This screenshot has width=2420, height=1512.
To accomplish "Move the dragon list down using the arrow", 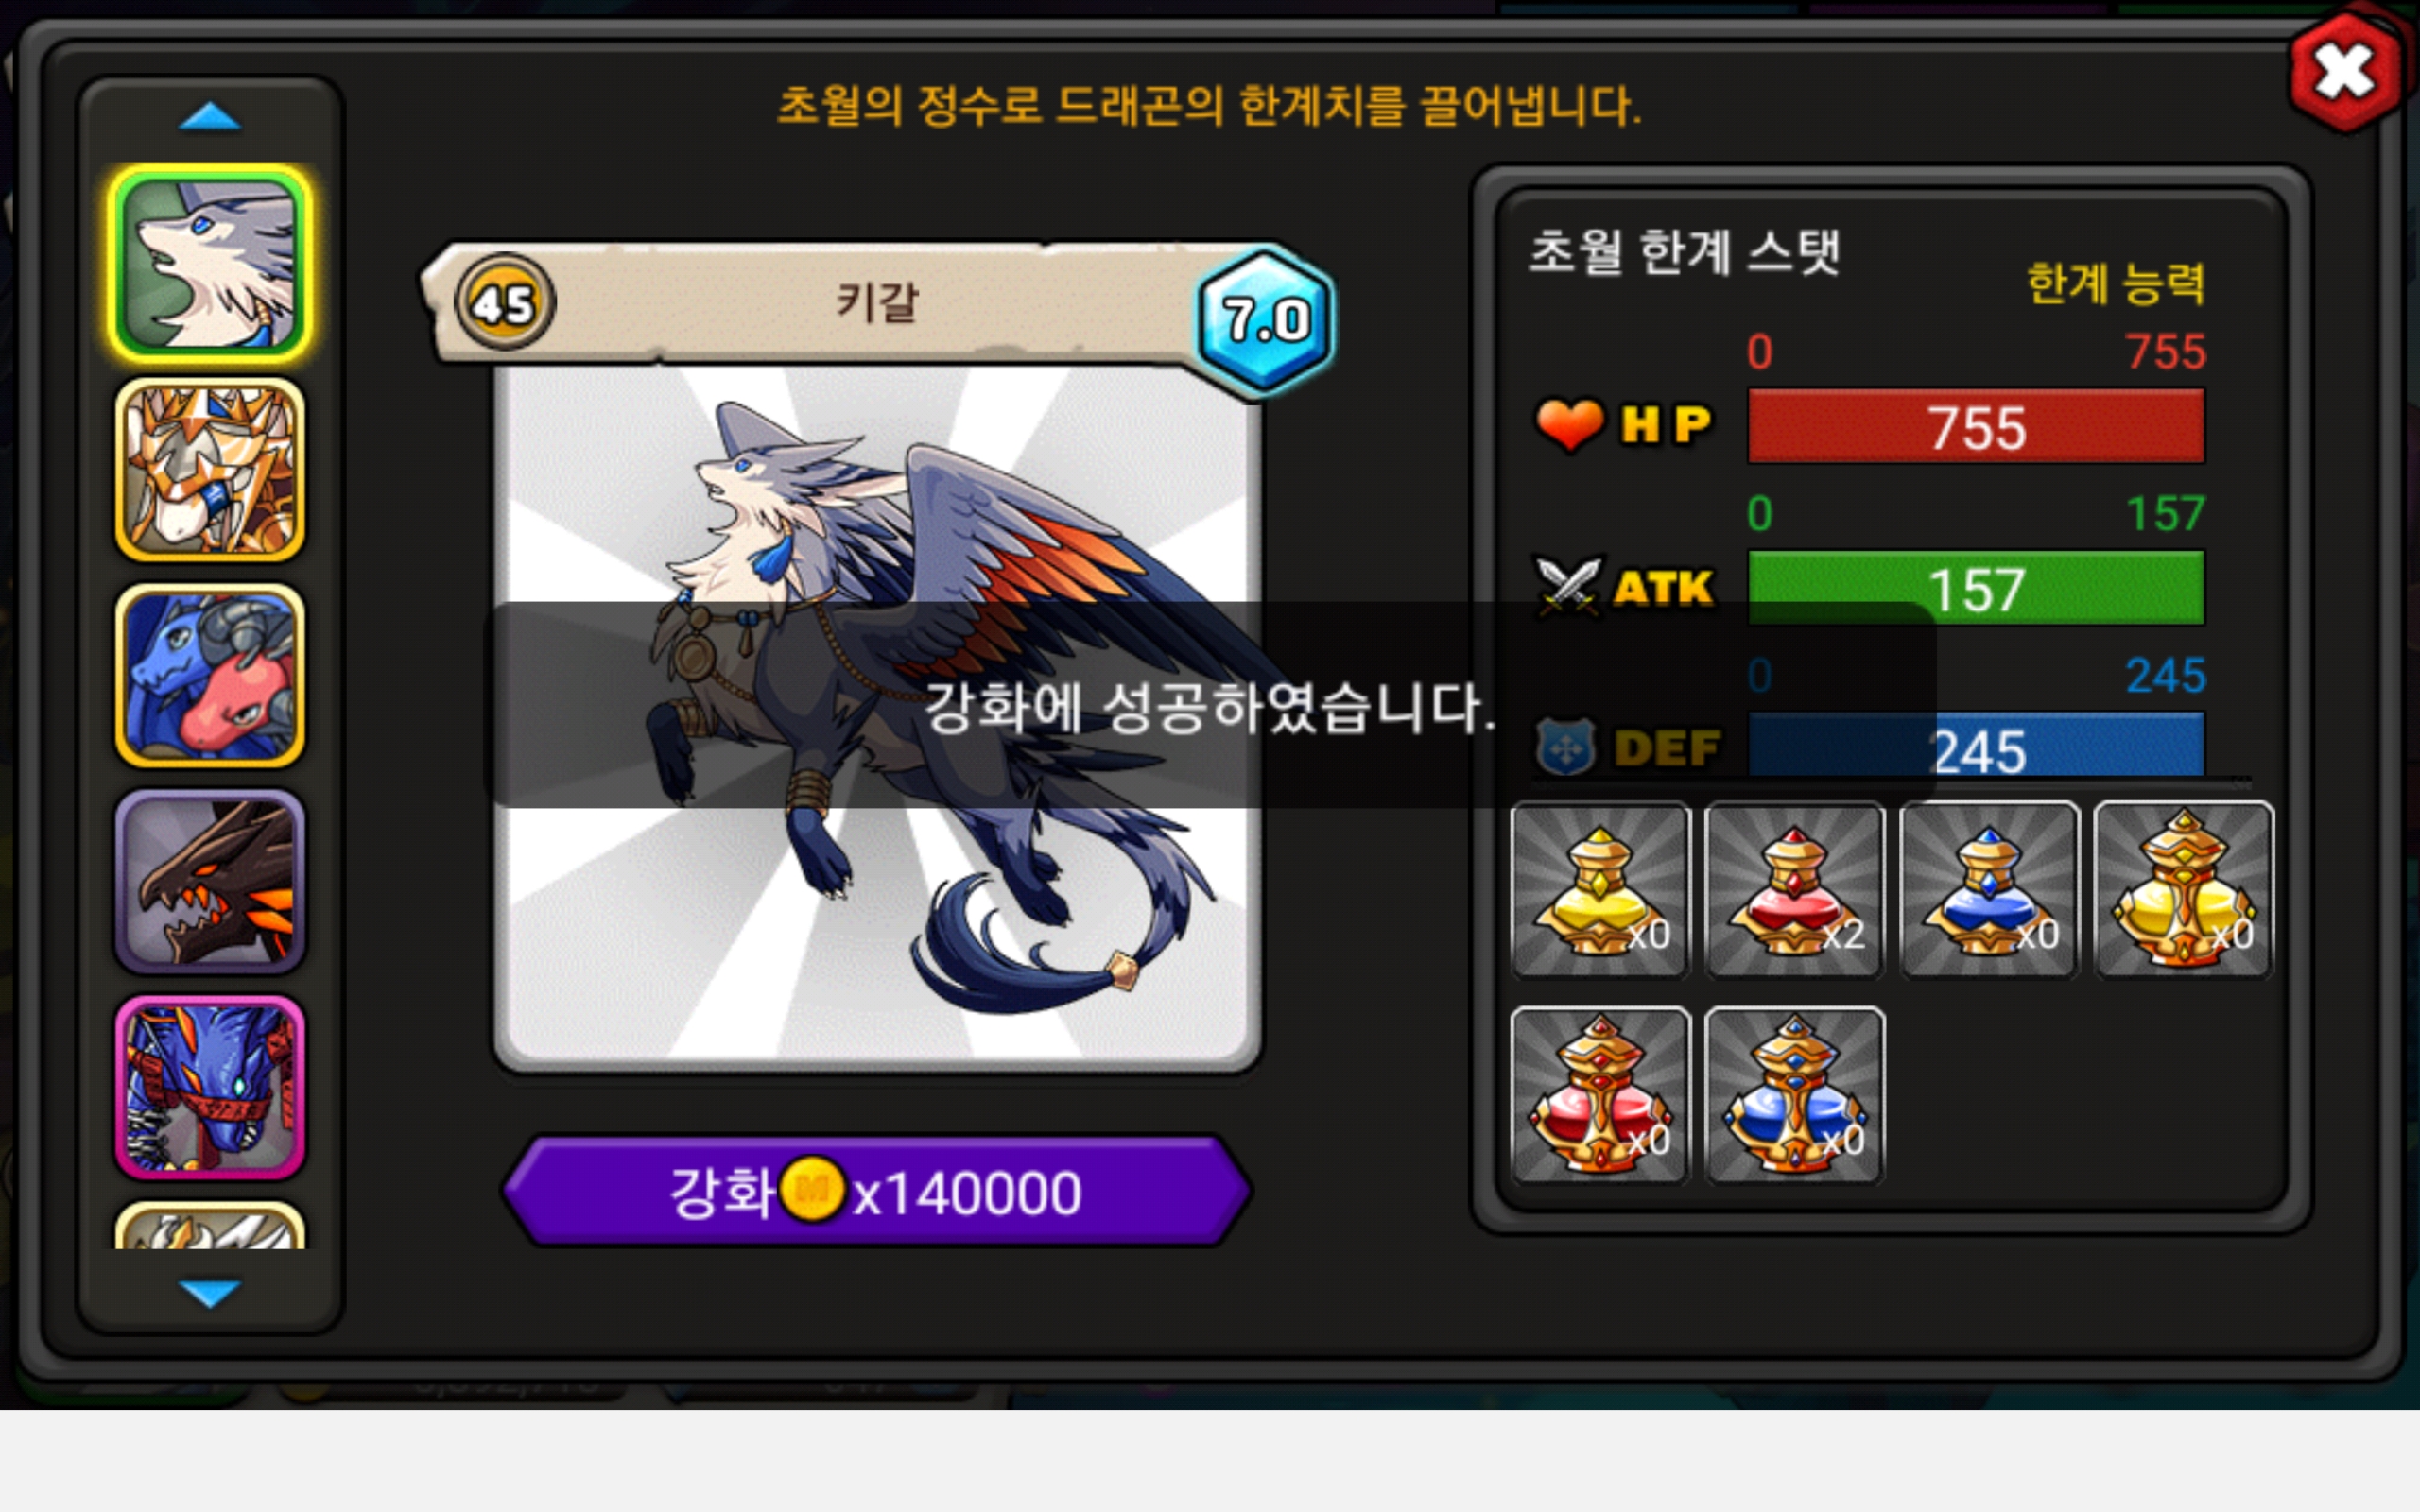I will point(209,1292).
